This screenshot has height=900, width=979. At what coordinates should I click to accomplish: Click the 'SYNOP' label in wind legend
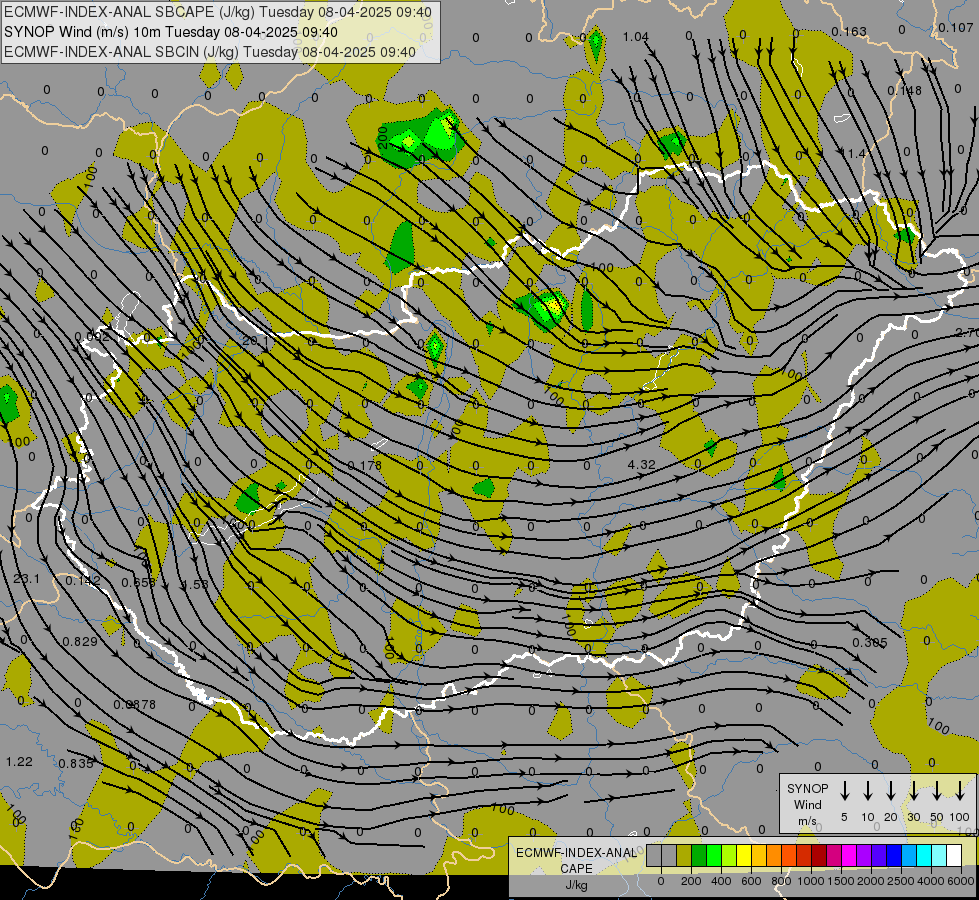click(x=807, y=789)
